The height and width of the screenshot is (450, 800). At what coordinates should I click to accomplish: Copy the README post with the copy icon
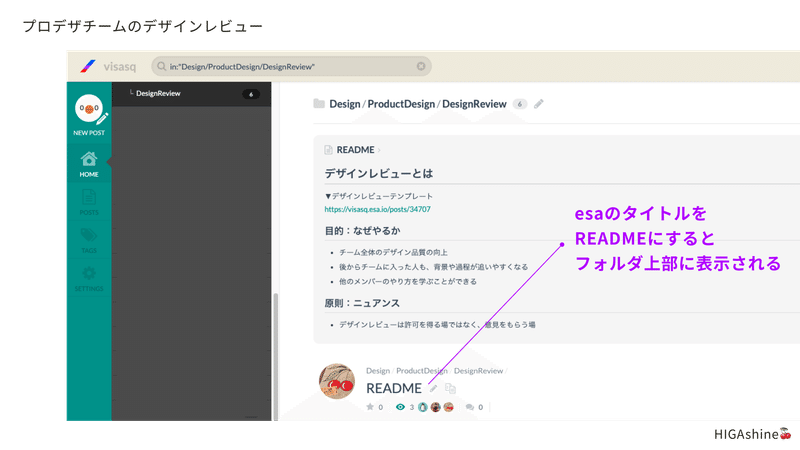[450, 389]
